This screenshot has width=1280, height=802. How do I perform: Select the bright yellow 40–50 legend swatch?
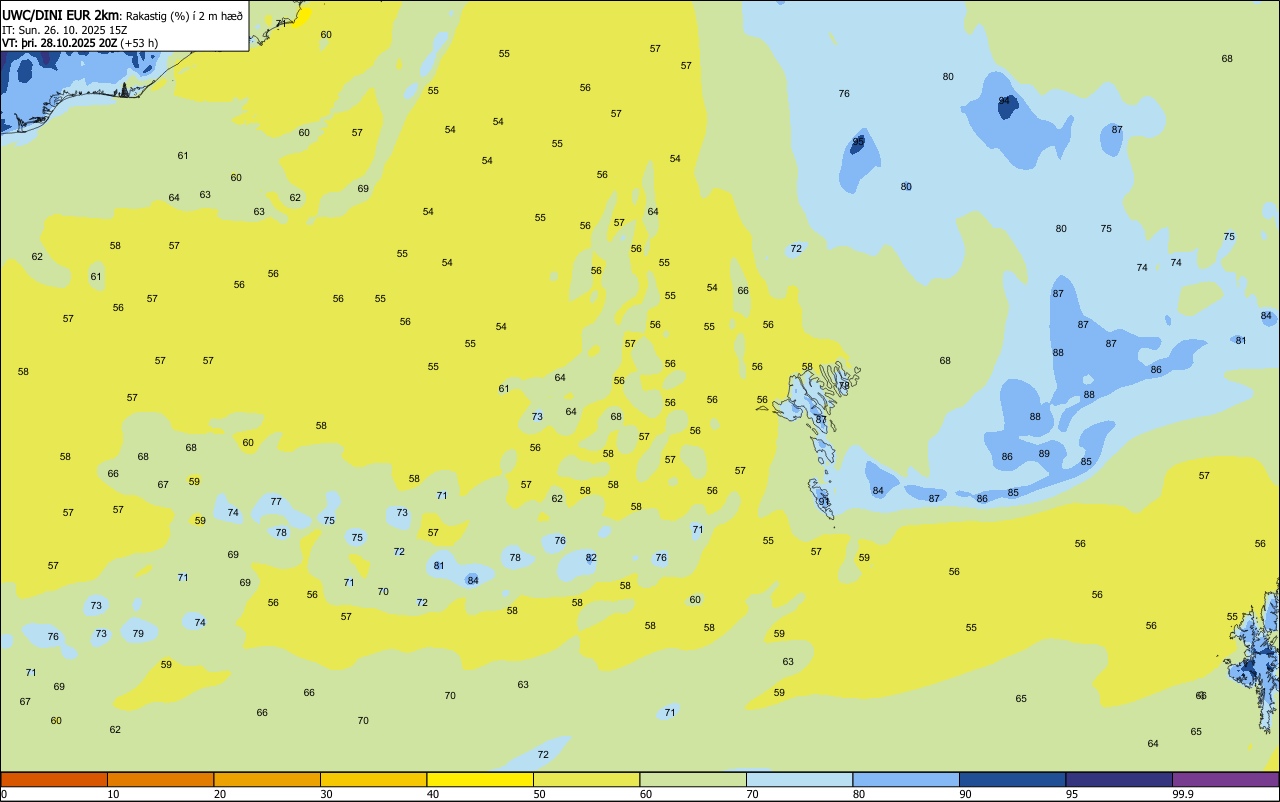(480, 779)
